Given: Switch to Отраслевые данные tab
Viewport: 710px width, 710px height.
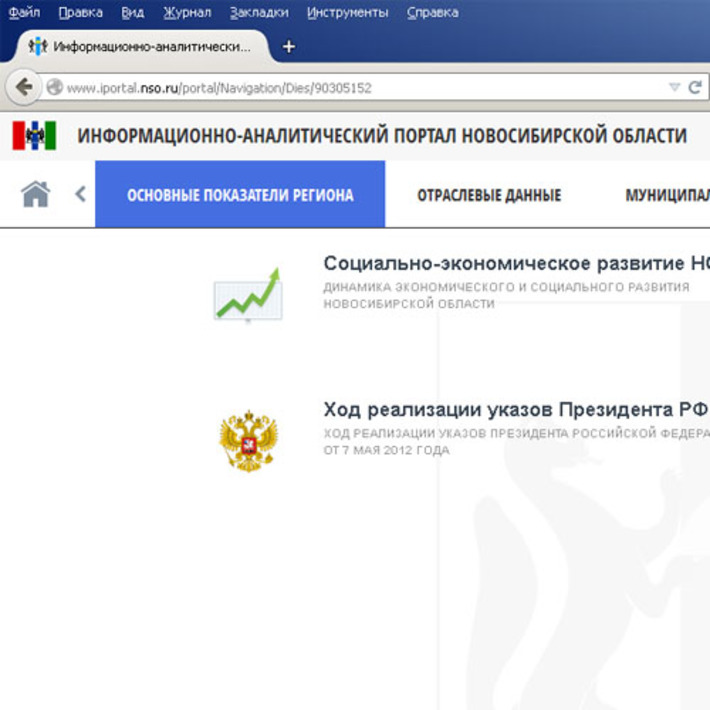Looking at the screenshot, I should [489, 195].
